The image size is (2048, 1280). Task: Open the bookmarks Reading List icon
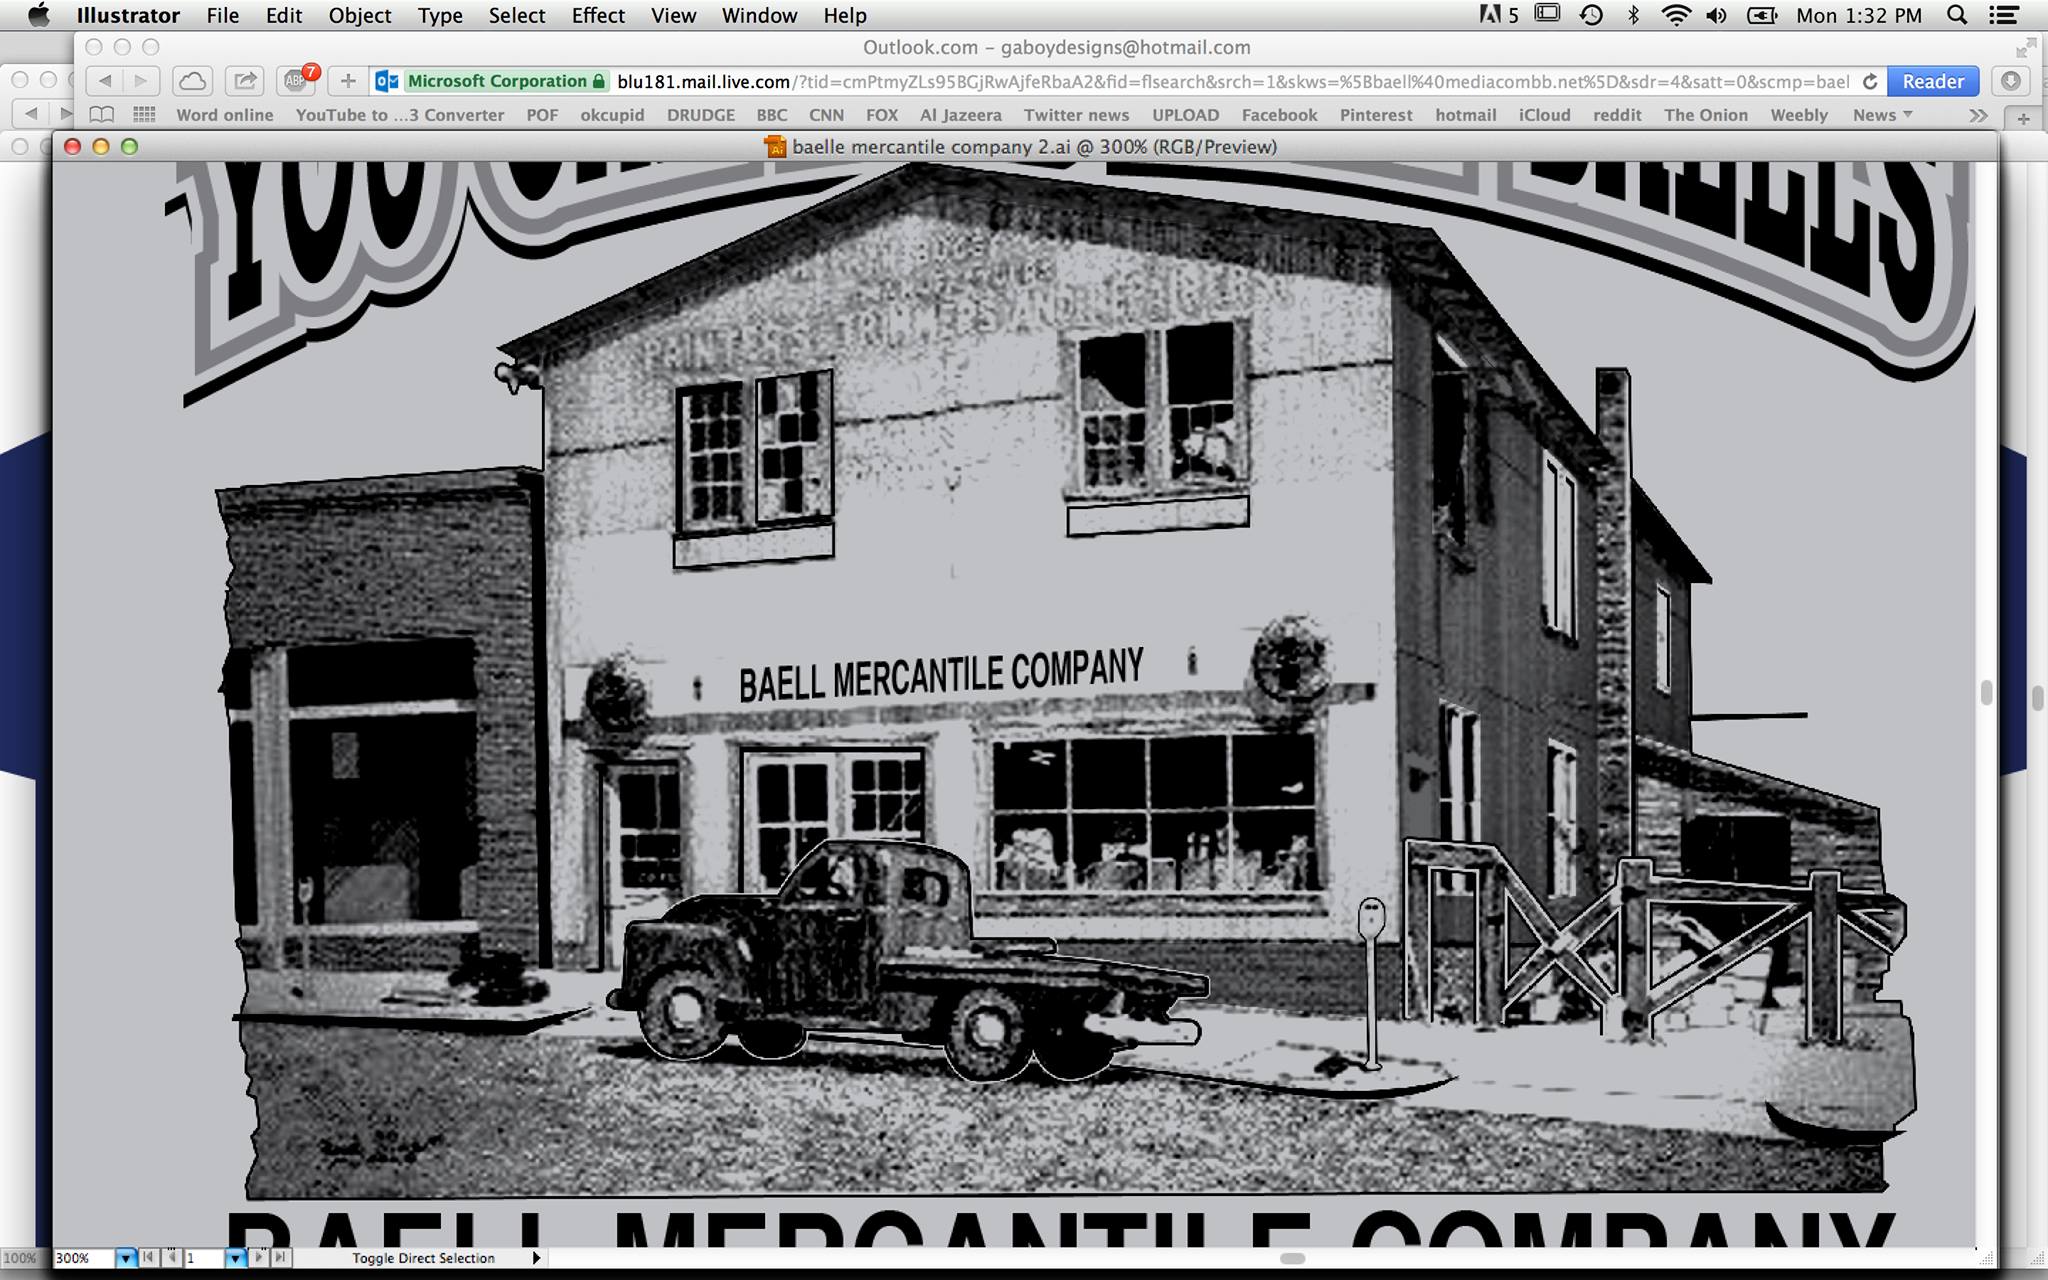(101, 115)
